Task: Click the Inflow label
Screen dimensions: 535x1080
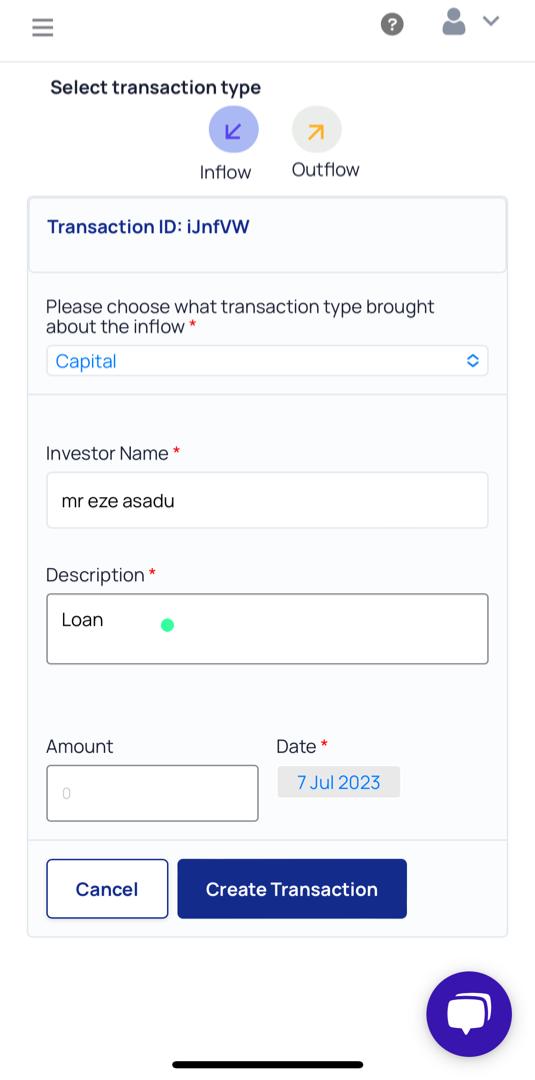Action: pyautogui.click(x=225, y=172)
